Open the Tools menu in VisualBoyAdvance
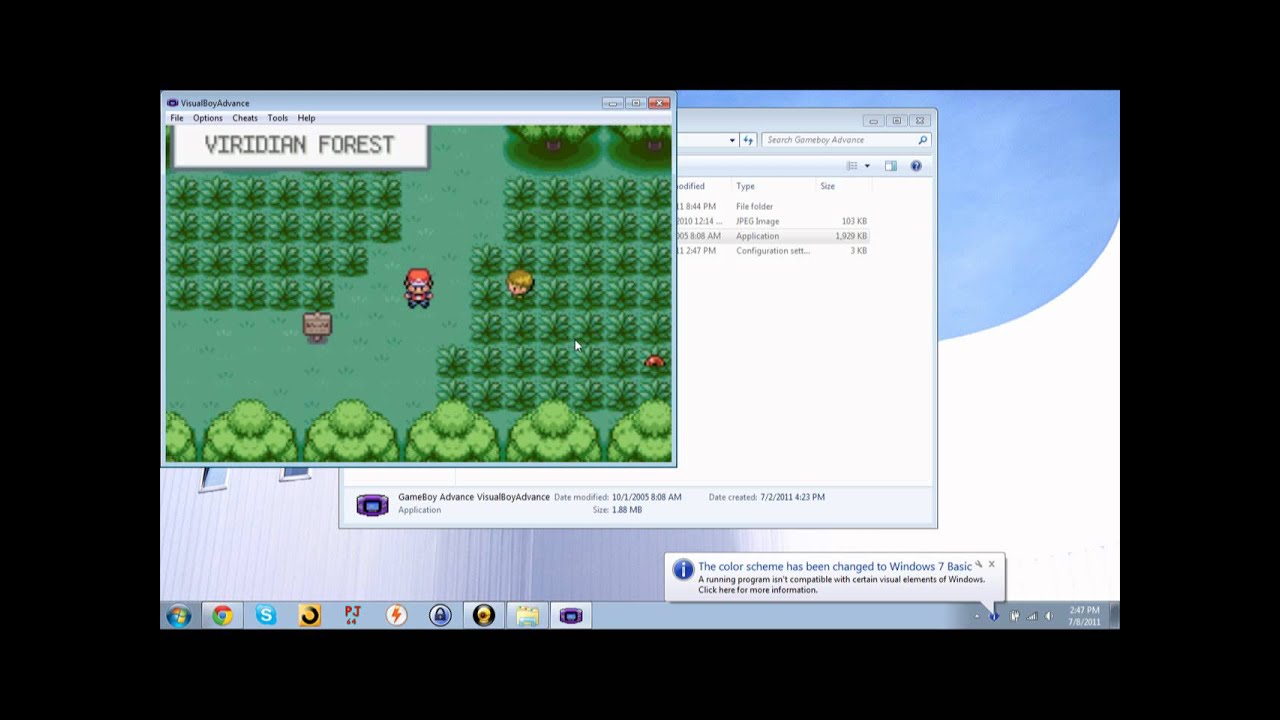This screenshot has height=720, width=1280. coord(278,118)
